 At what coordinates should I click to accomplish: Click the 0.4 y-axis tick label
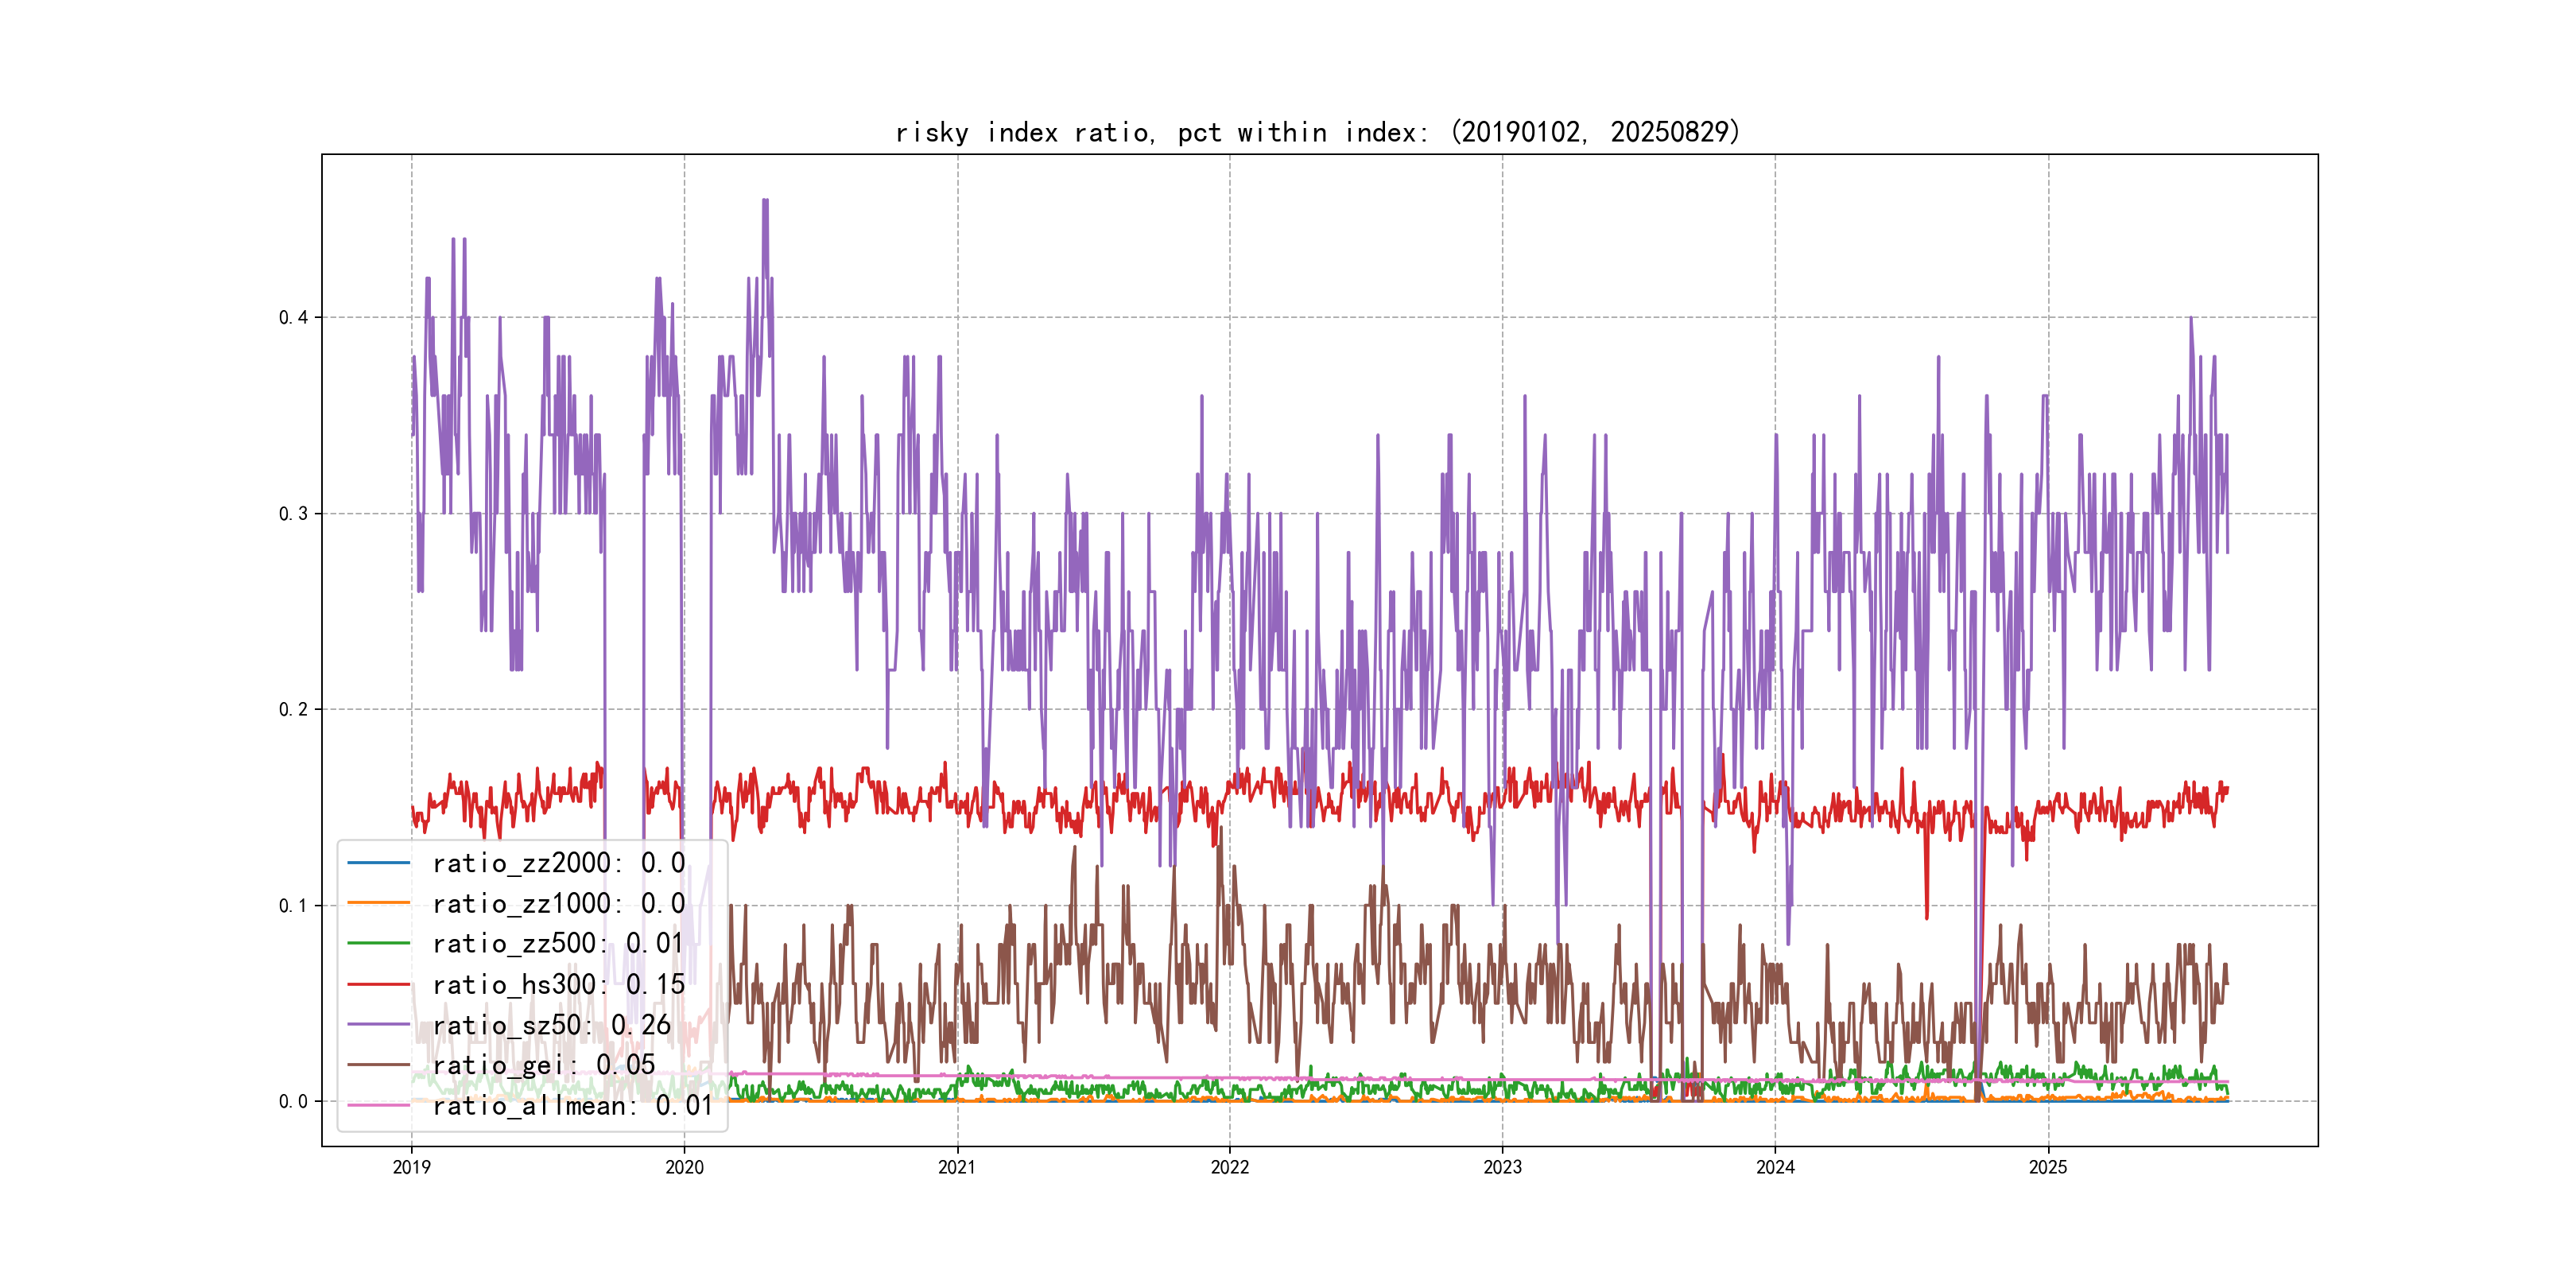[293, 318]
